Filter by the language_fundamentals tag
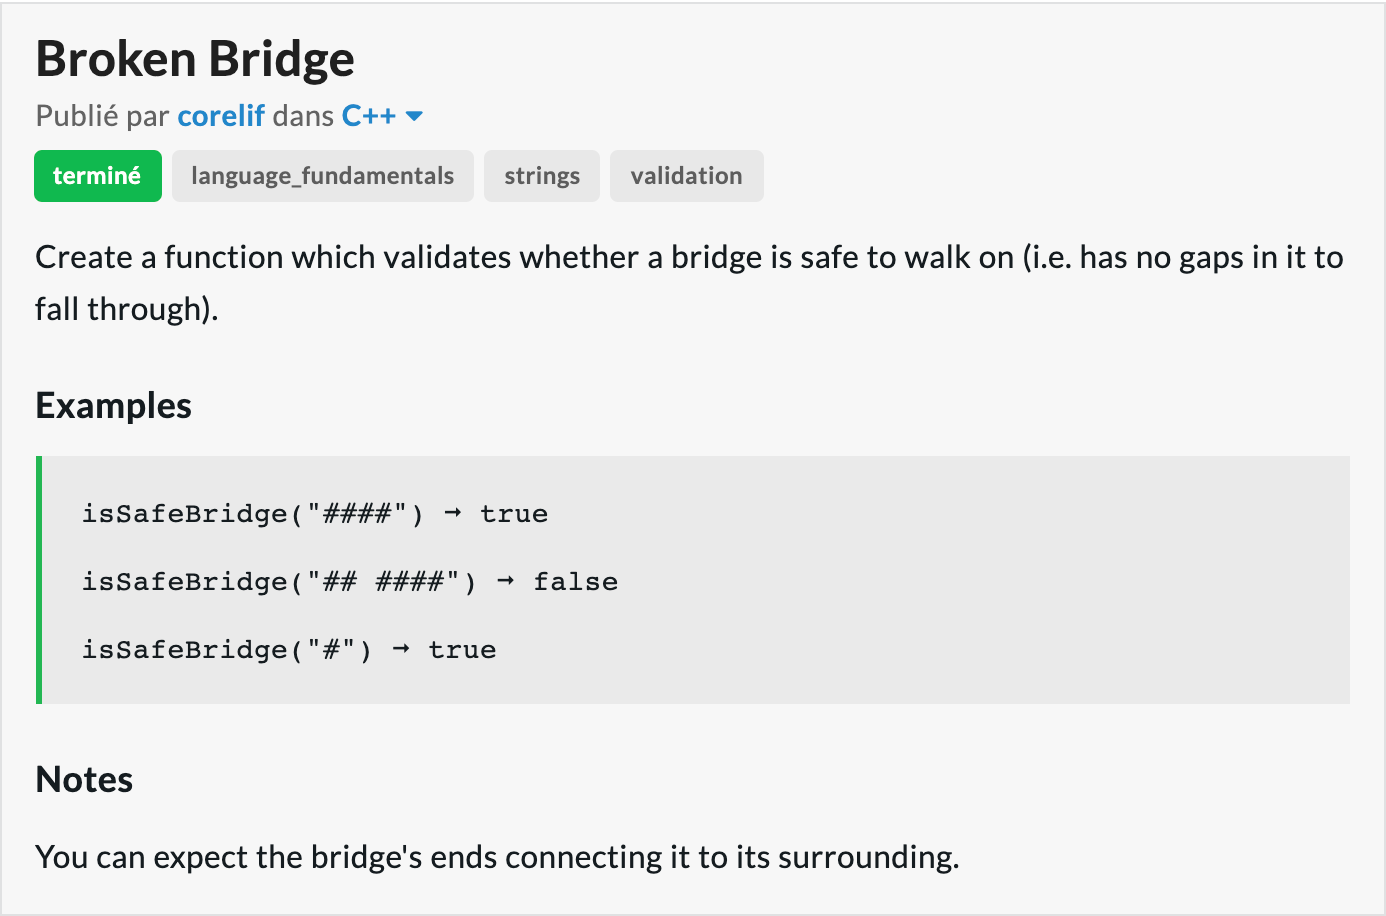This screenshot has width=1386, height=916. pos(323,176)
